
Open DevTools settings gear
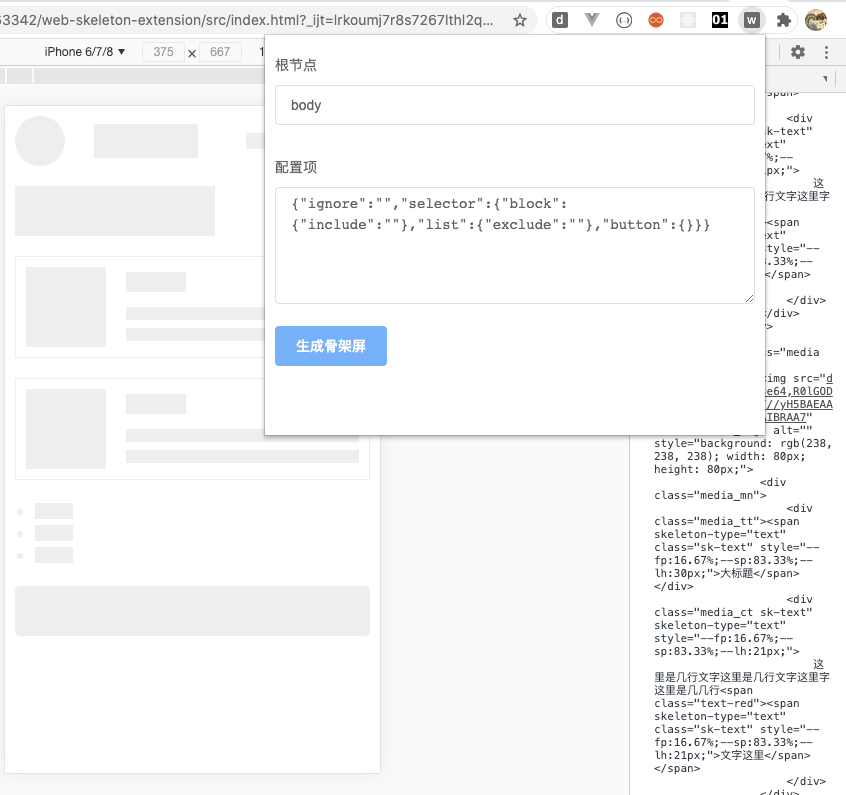click(x=797, y=52)
